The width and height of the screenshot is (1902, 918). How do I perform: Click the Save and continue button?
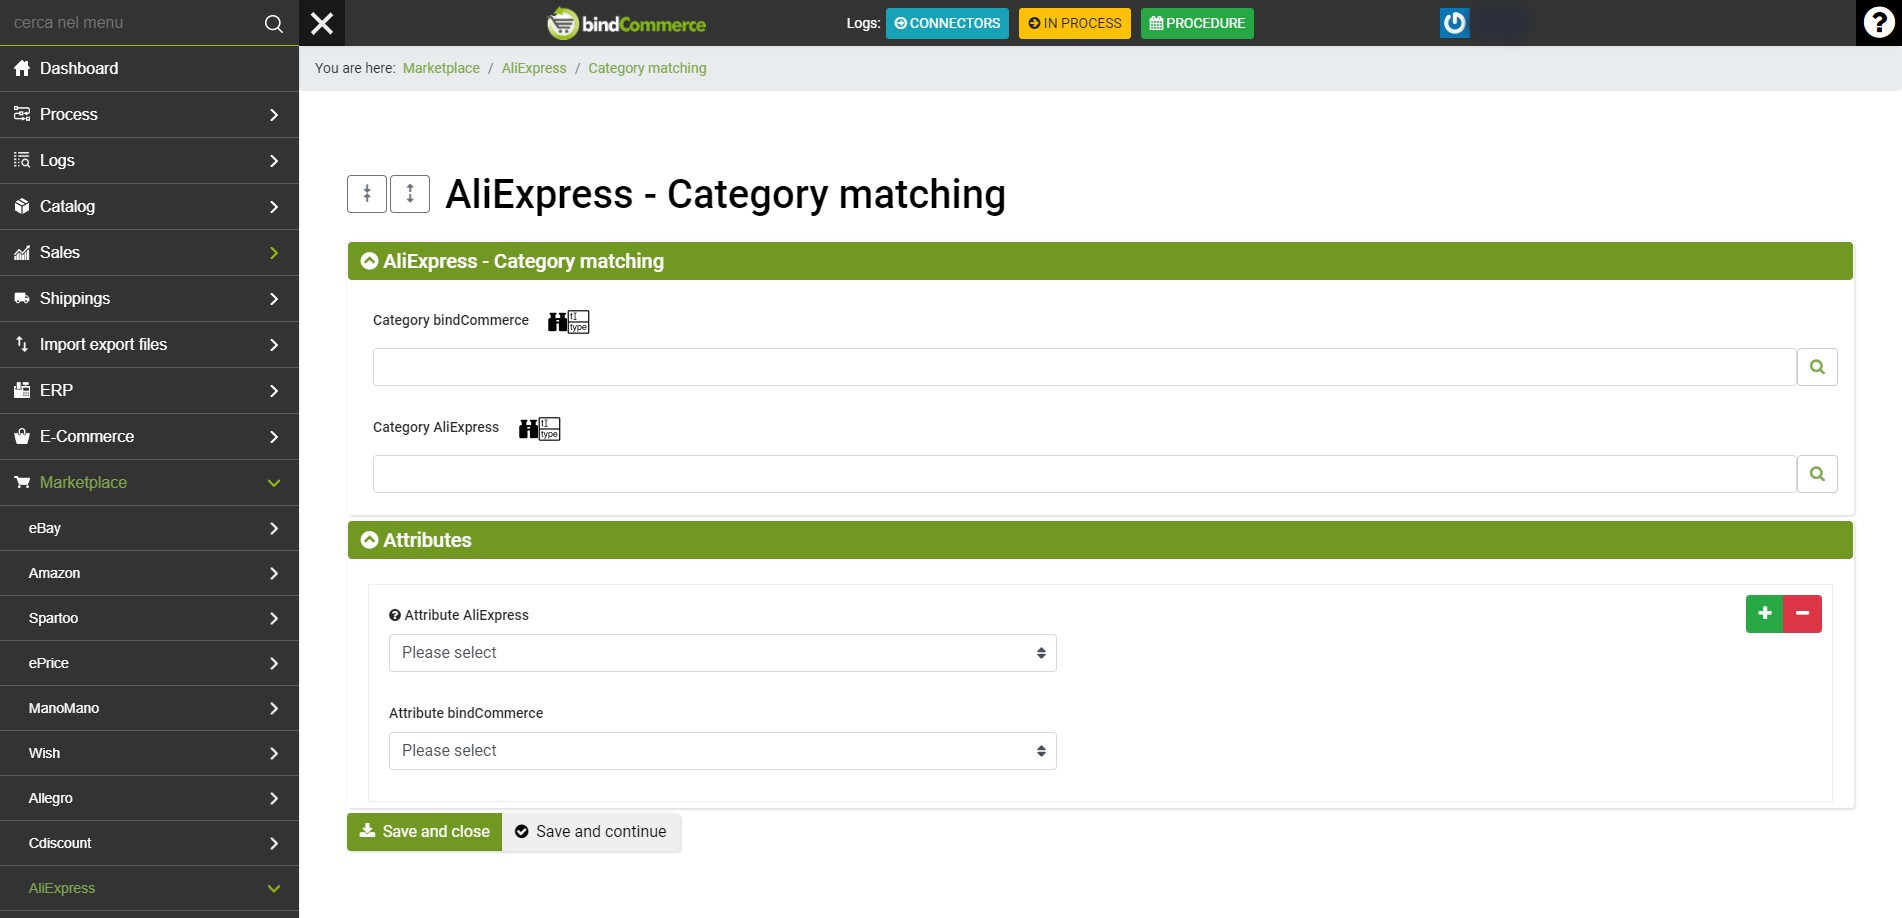click(591, 832)
